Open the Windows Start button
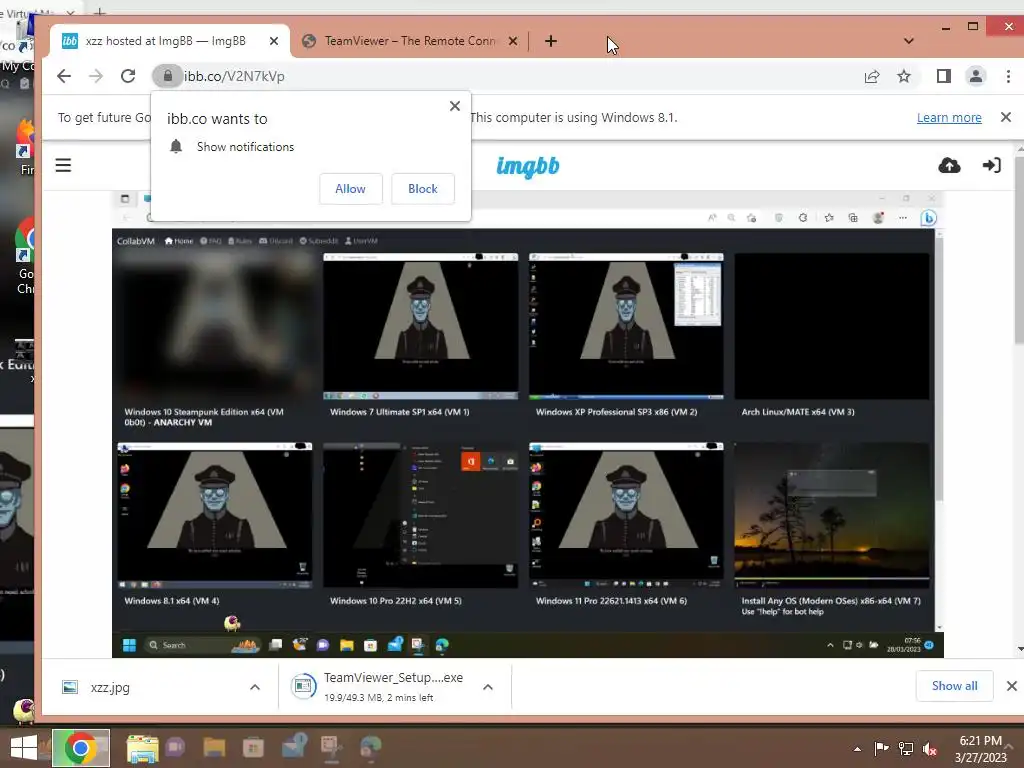Image resolution: width=1024 pixels, height=768 pixels. tap(24, 748)
